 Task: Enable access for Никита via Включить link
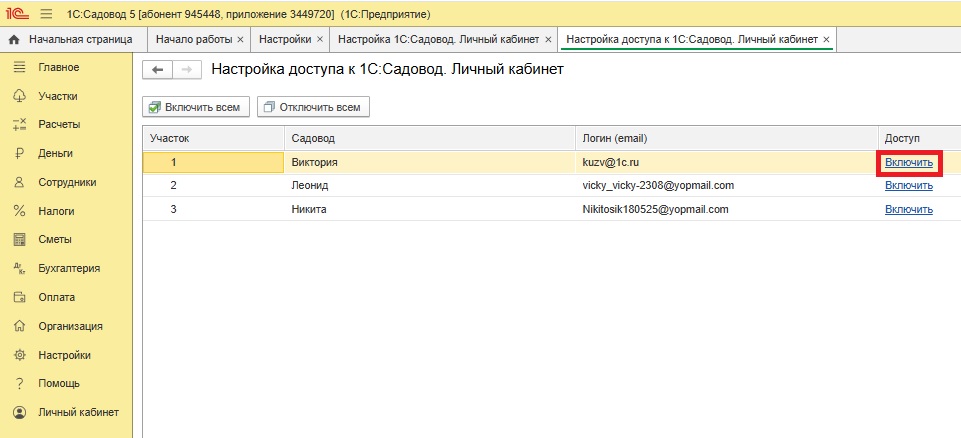(909, 210)
